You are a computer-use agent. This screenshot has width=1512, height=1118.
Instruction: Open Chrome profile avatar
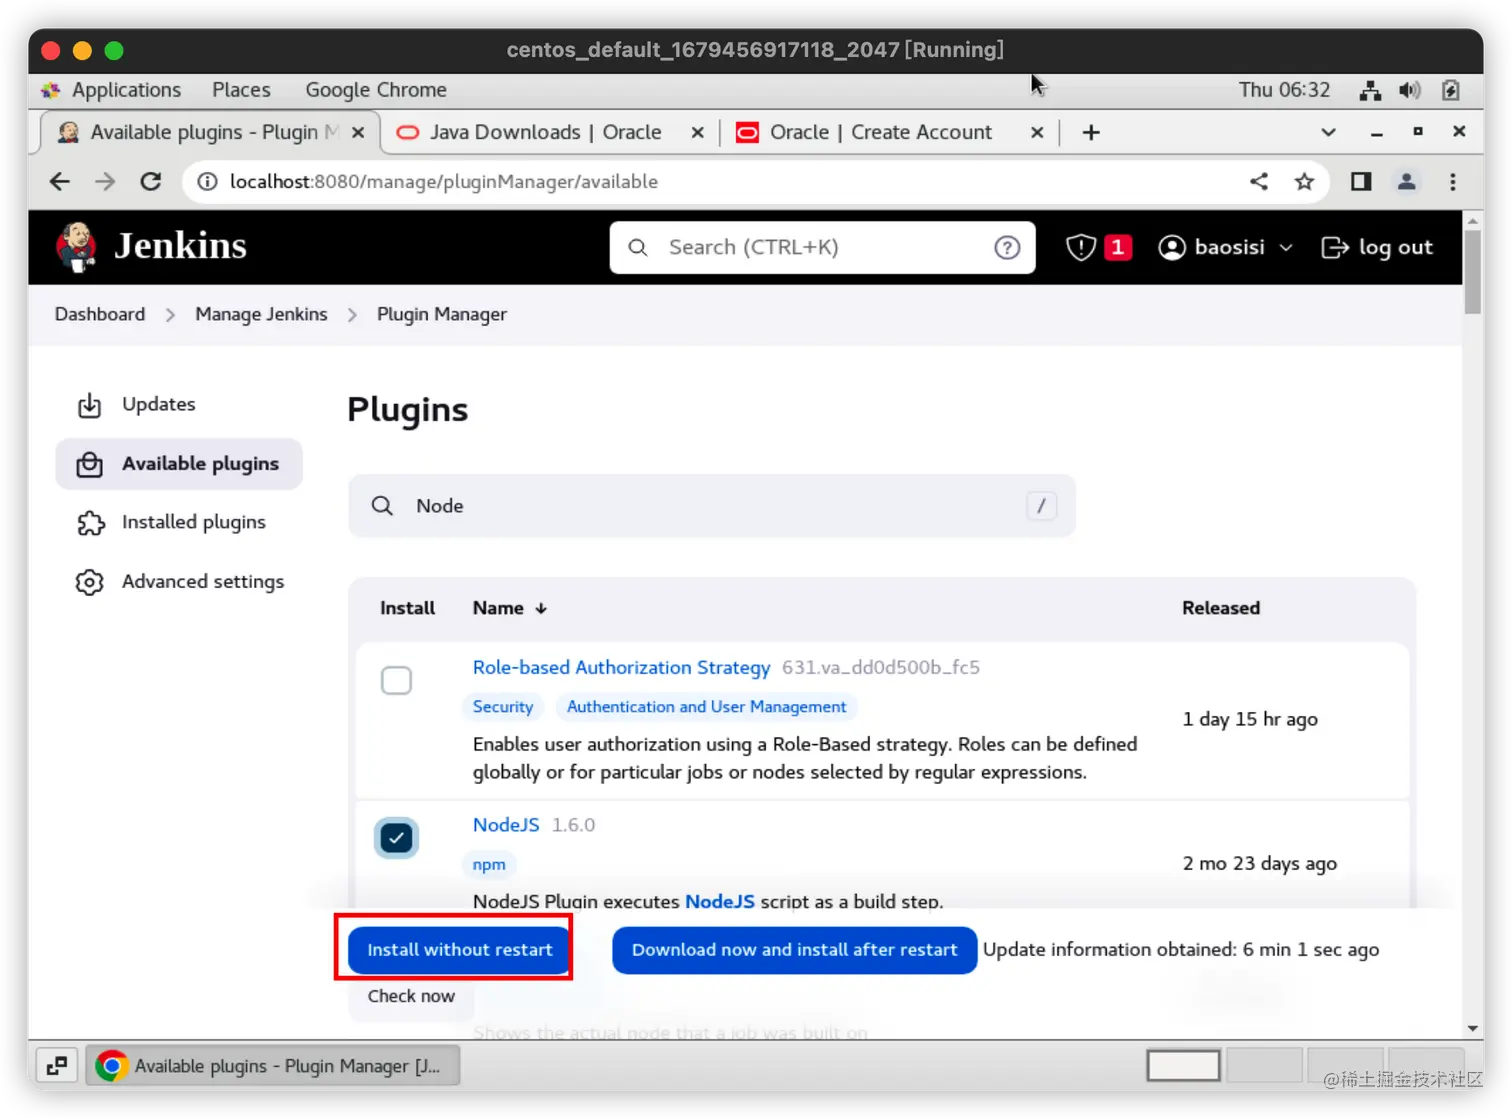coord(1406,181)
